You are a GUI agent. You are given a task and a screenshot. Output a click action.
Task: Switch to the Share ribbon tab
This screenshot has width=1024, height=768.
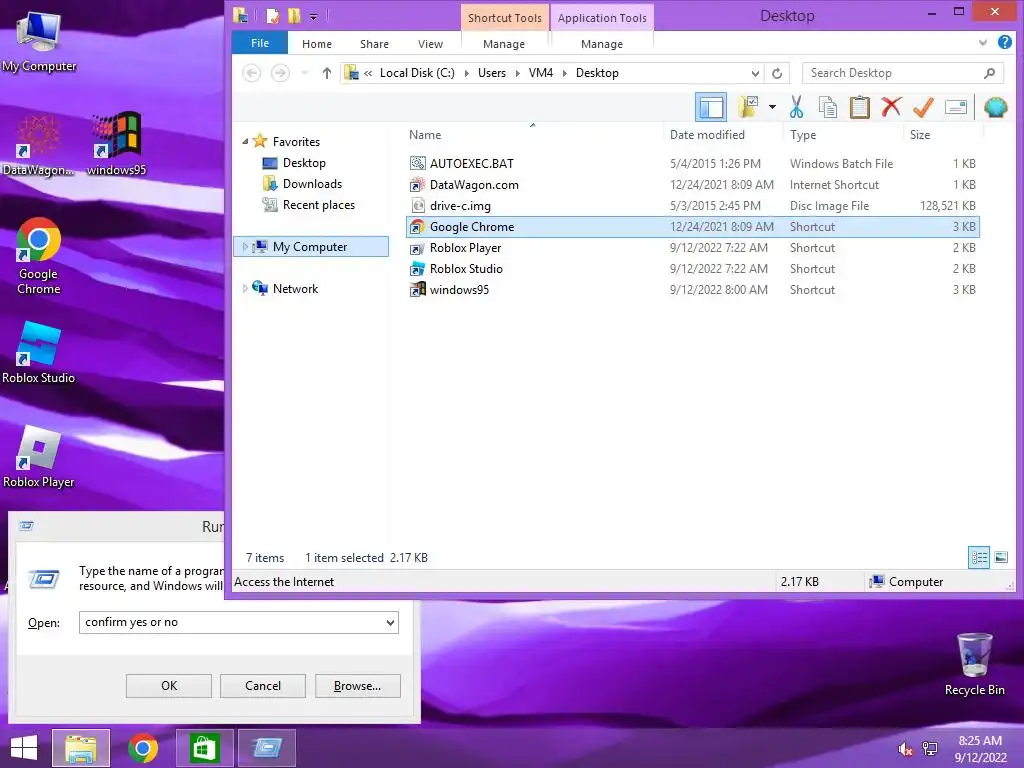point(374,44)
